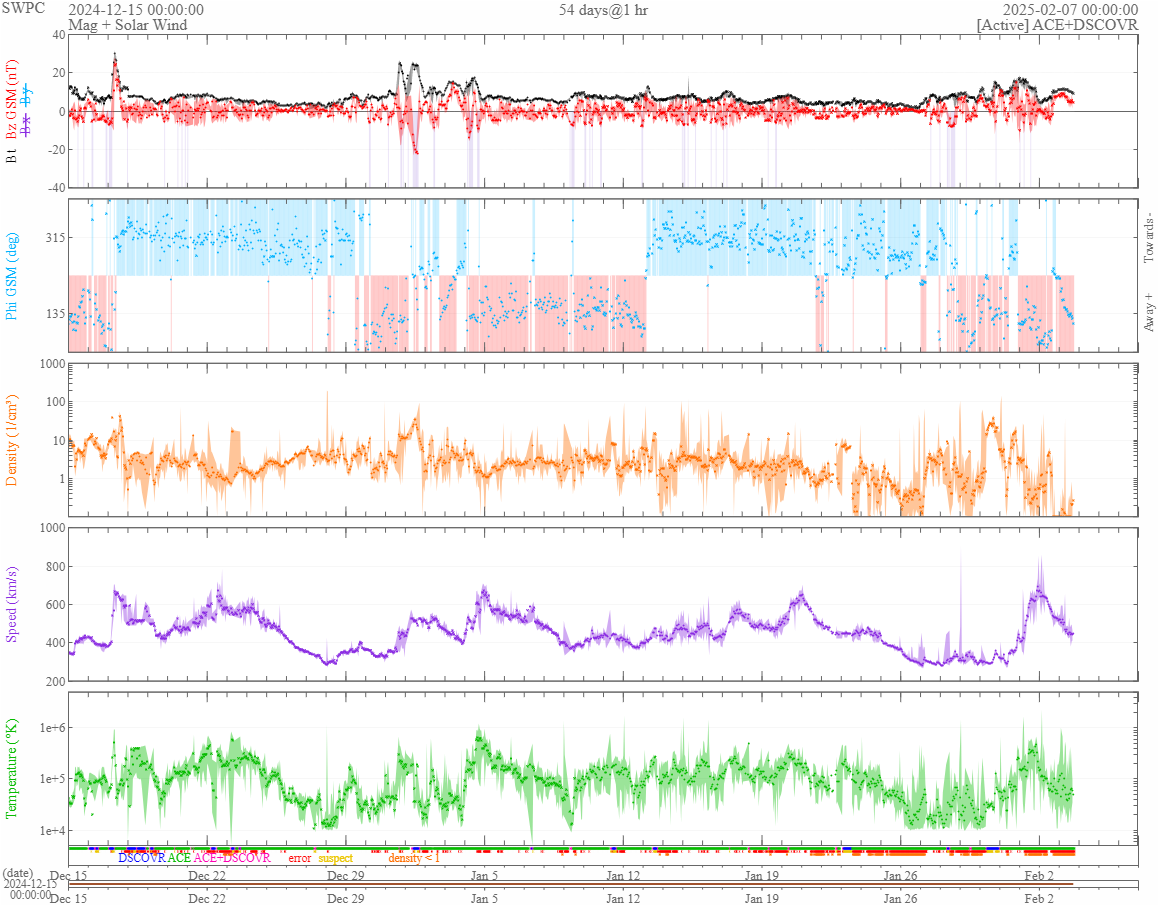Click the 800 tick on the Speed axis

[x=56, y=566]
